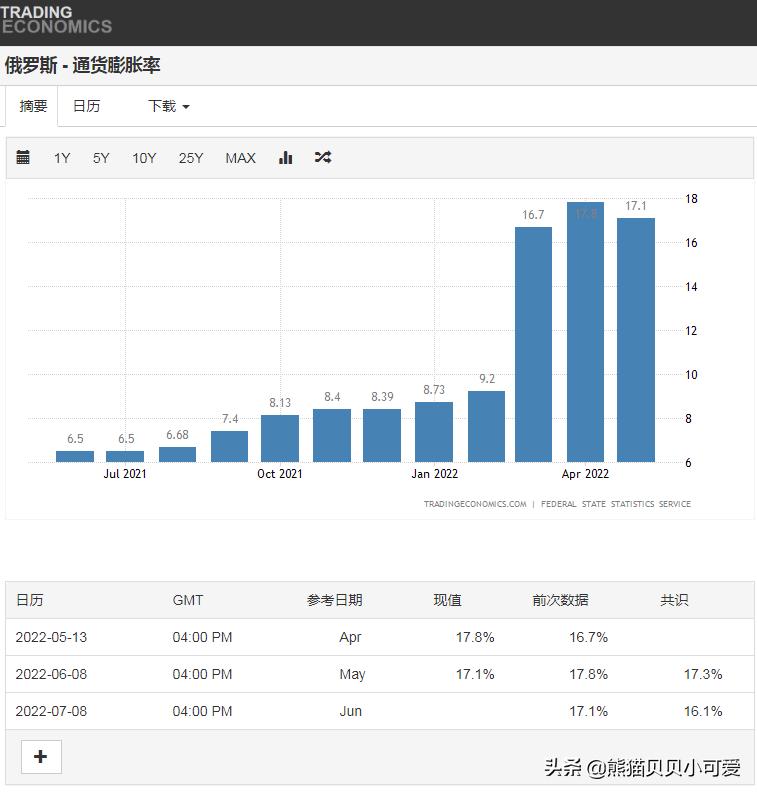Switch to the 摘要 summary tab
The width and height of the screenshot is (757, 794).
pyautogui.click(x=33, y=106)
